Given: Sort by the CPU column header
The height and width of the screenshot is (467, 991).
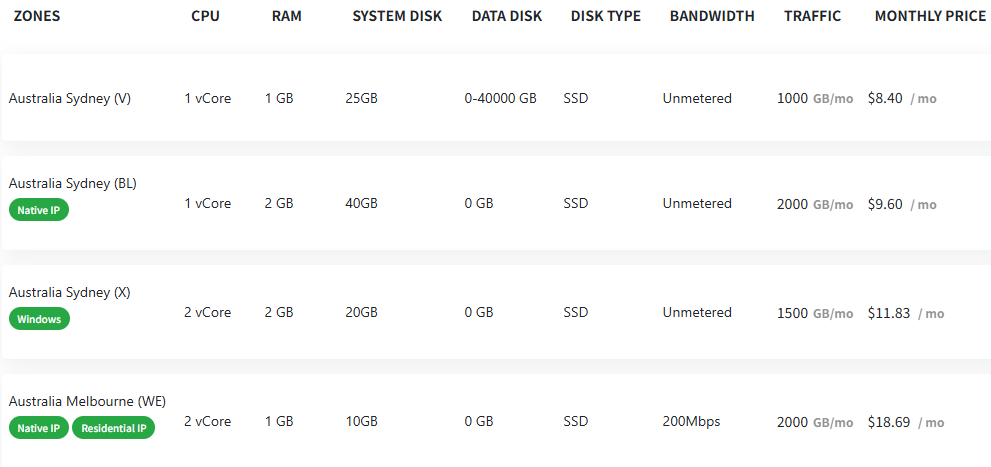Looking at the screenshot, I should pos(205,16).
